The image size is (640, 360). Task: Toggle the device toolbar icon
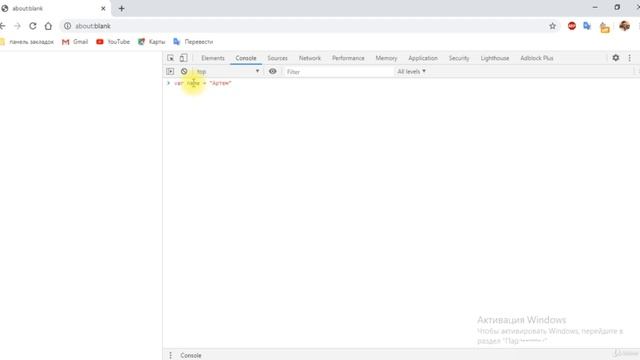click(x=184, y=58)
